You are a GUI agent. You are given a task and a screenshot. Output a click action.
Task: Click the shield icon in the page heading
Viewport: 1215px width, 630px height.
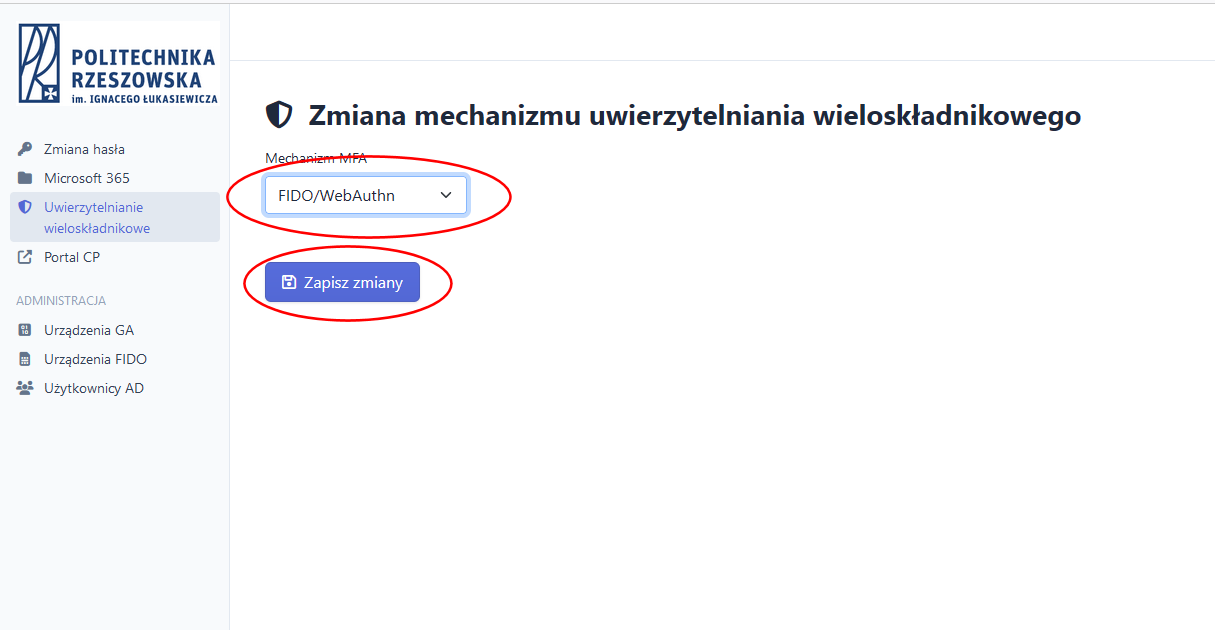click(278, 115)
